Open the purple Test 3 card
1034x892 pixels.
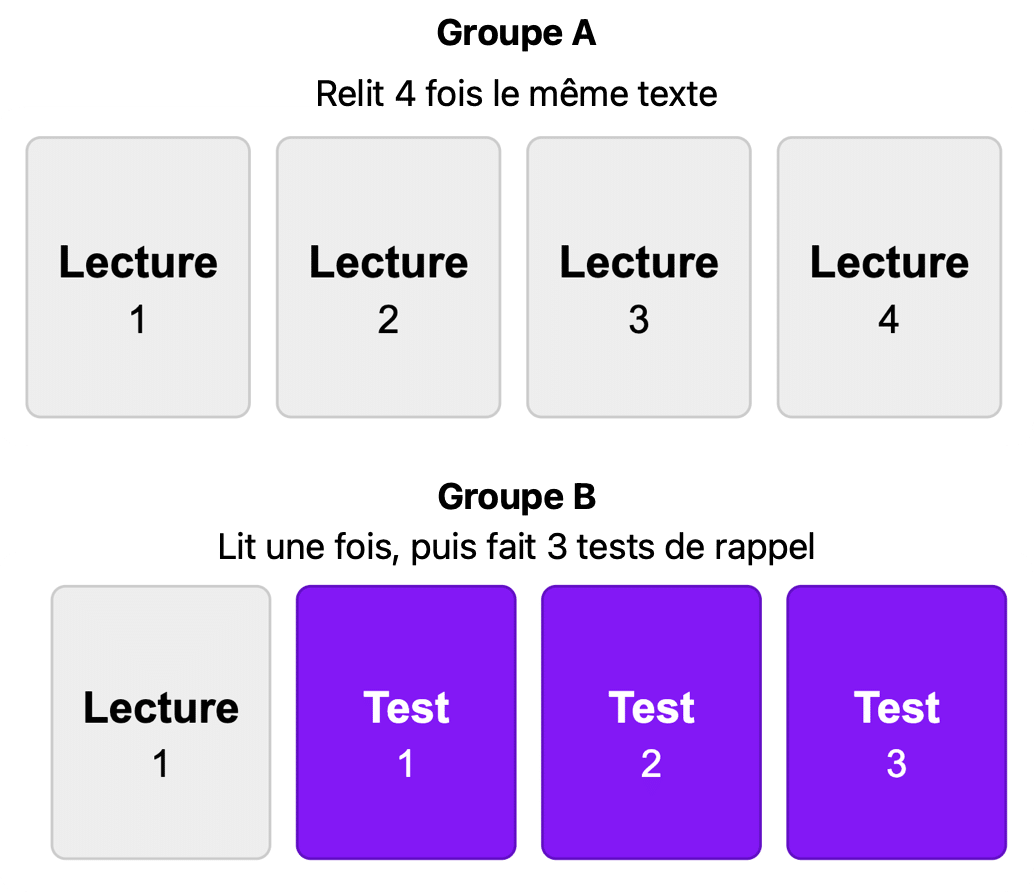pos(897,722)
